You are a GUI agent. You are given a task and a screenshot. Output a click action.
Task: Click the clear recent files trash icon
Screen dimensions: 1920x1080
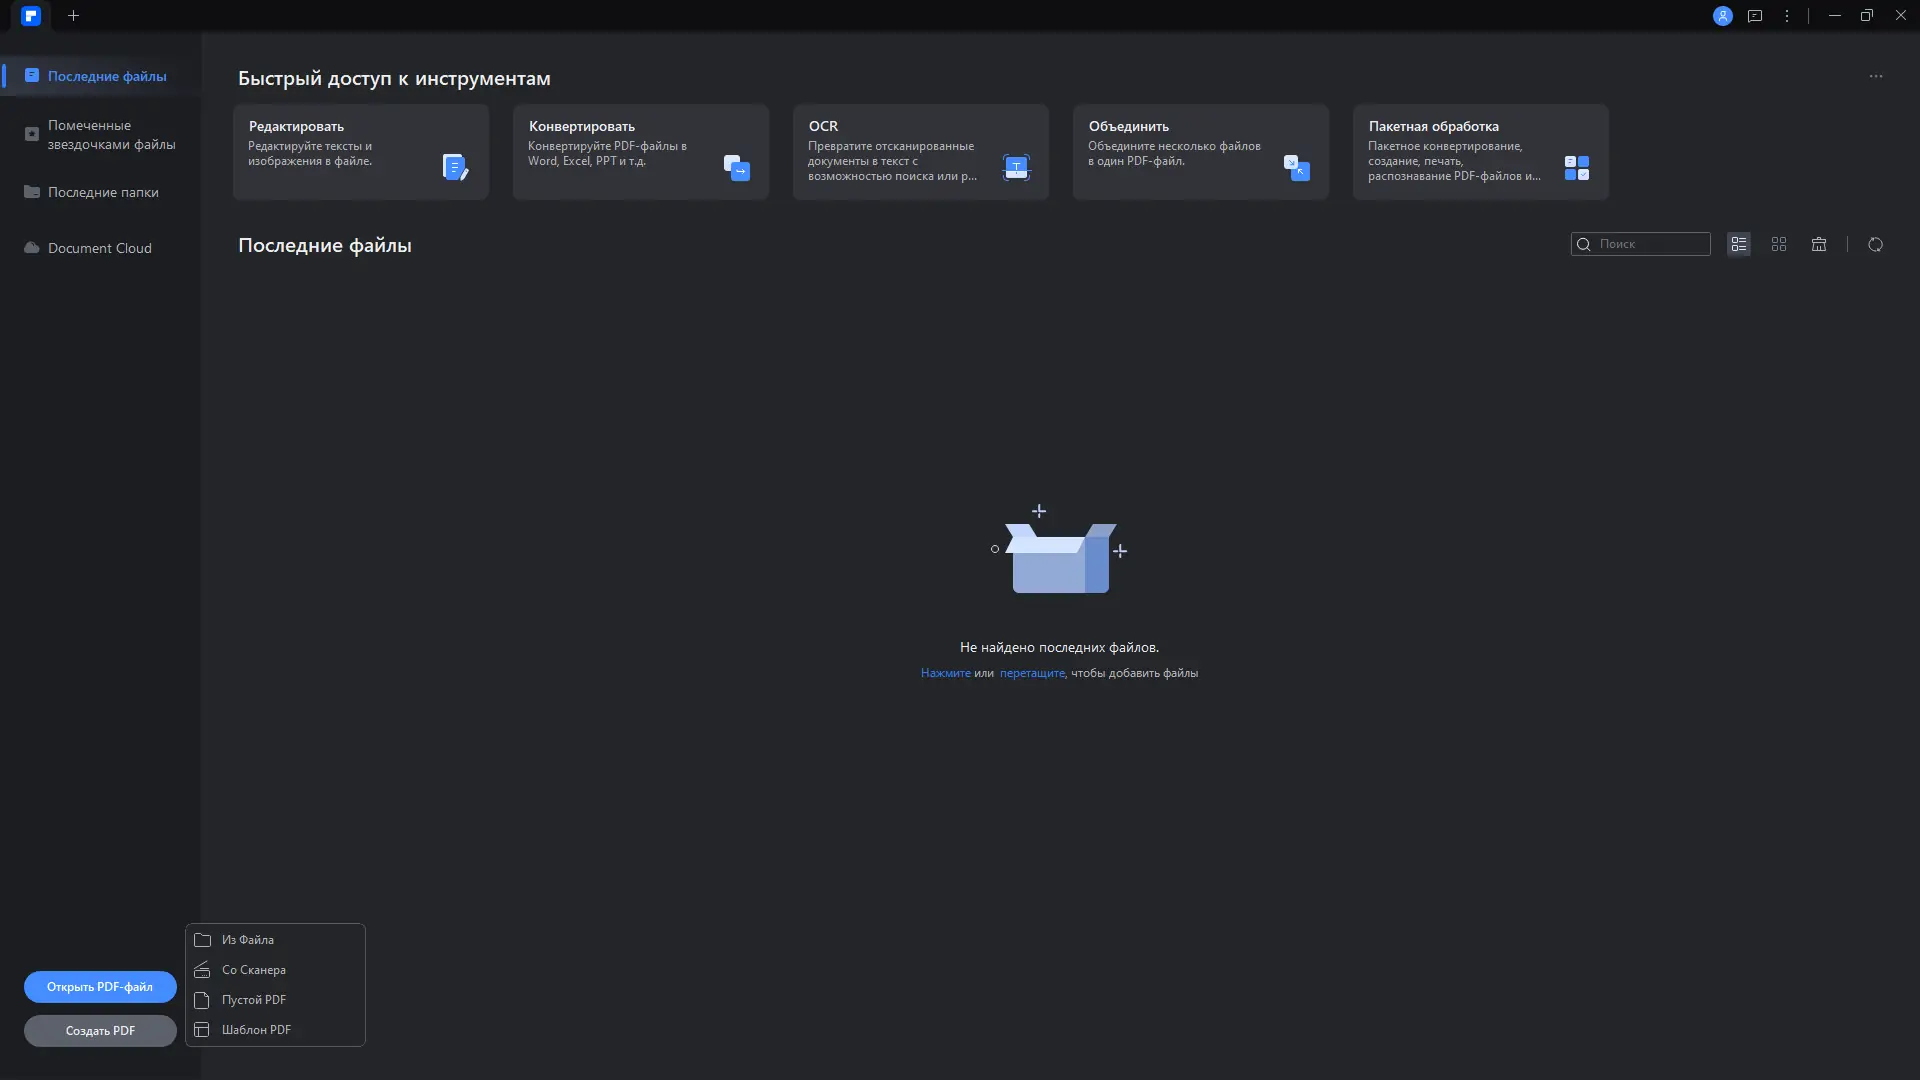pyautogui.click(x=1819, y=244)
